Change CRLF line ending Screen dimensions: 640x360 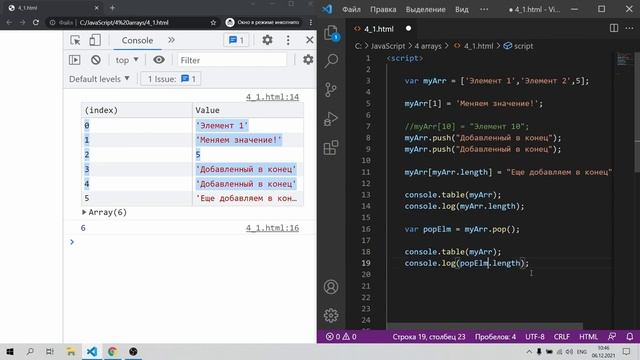[x=562, y=337]
